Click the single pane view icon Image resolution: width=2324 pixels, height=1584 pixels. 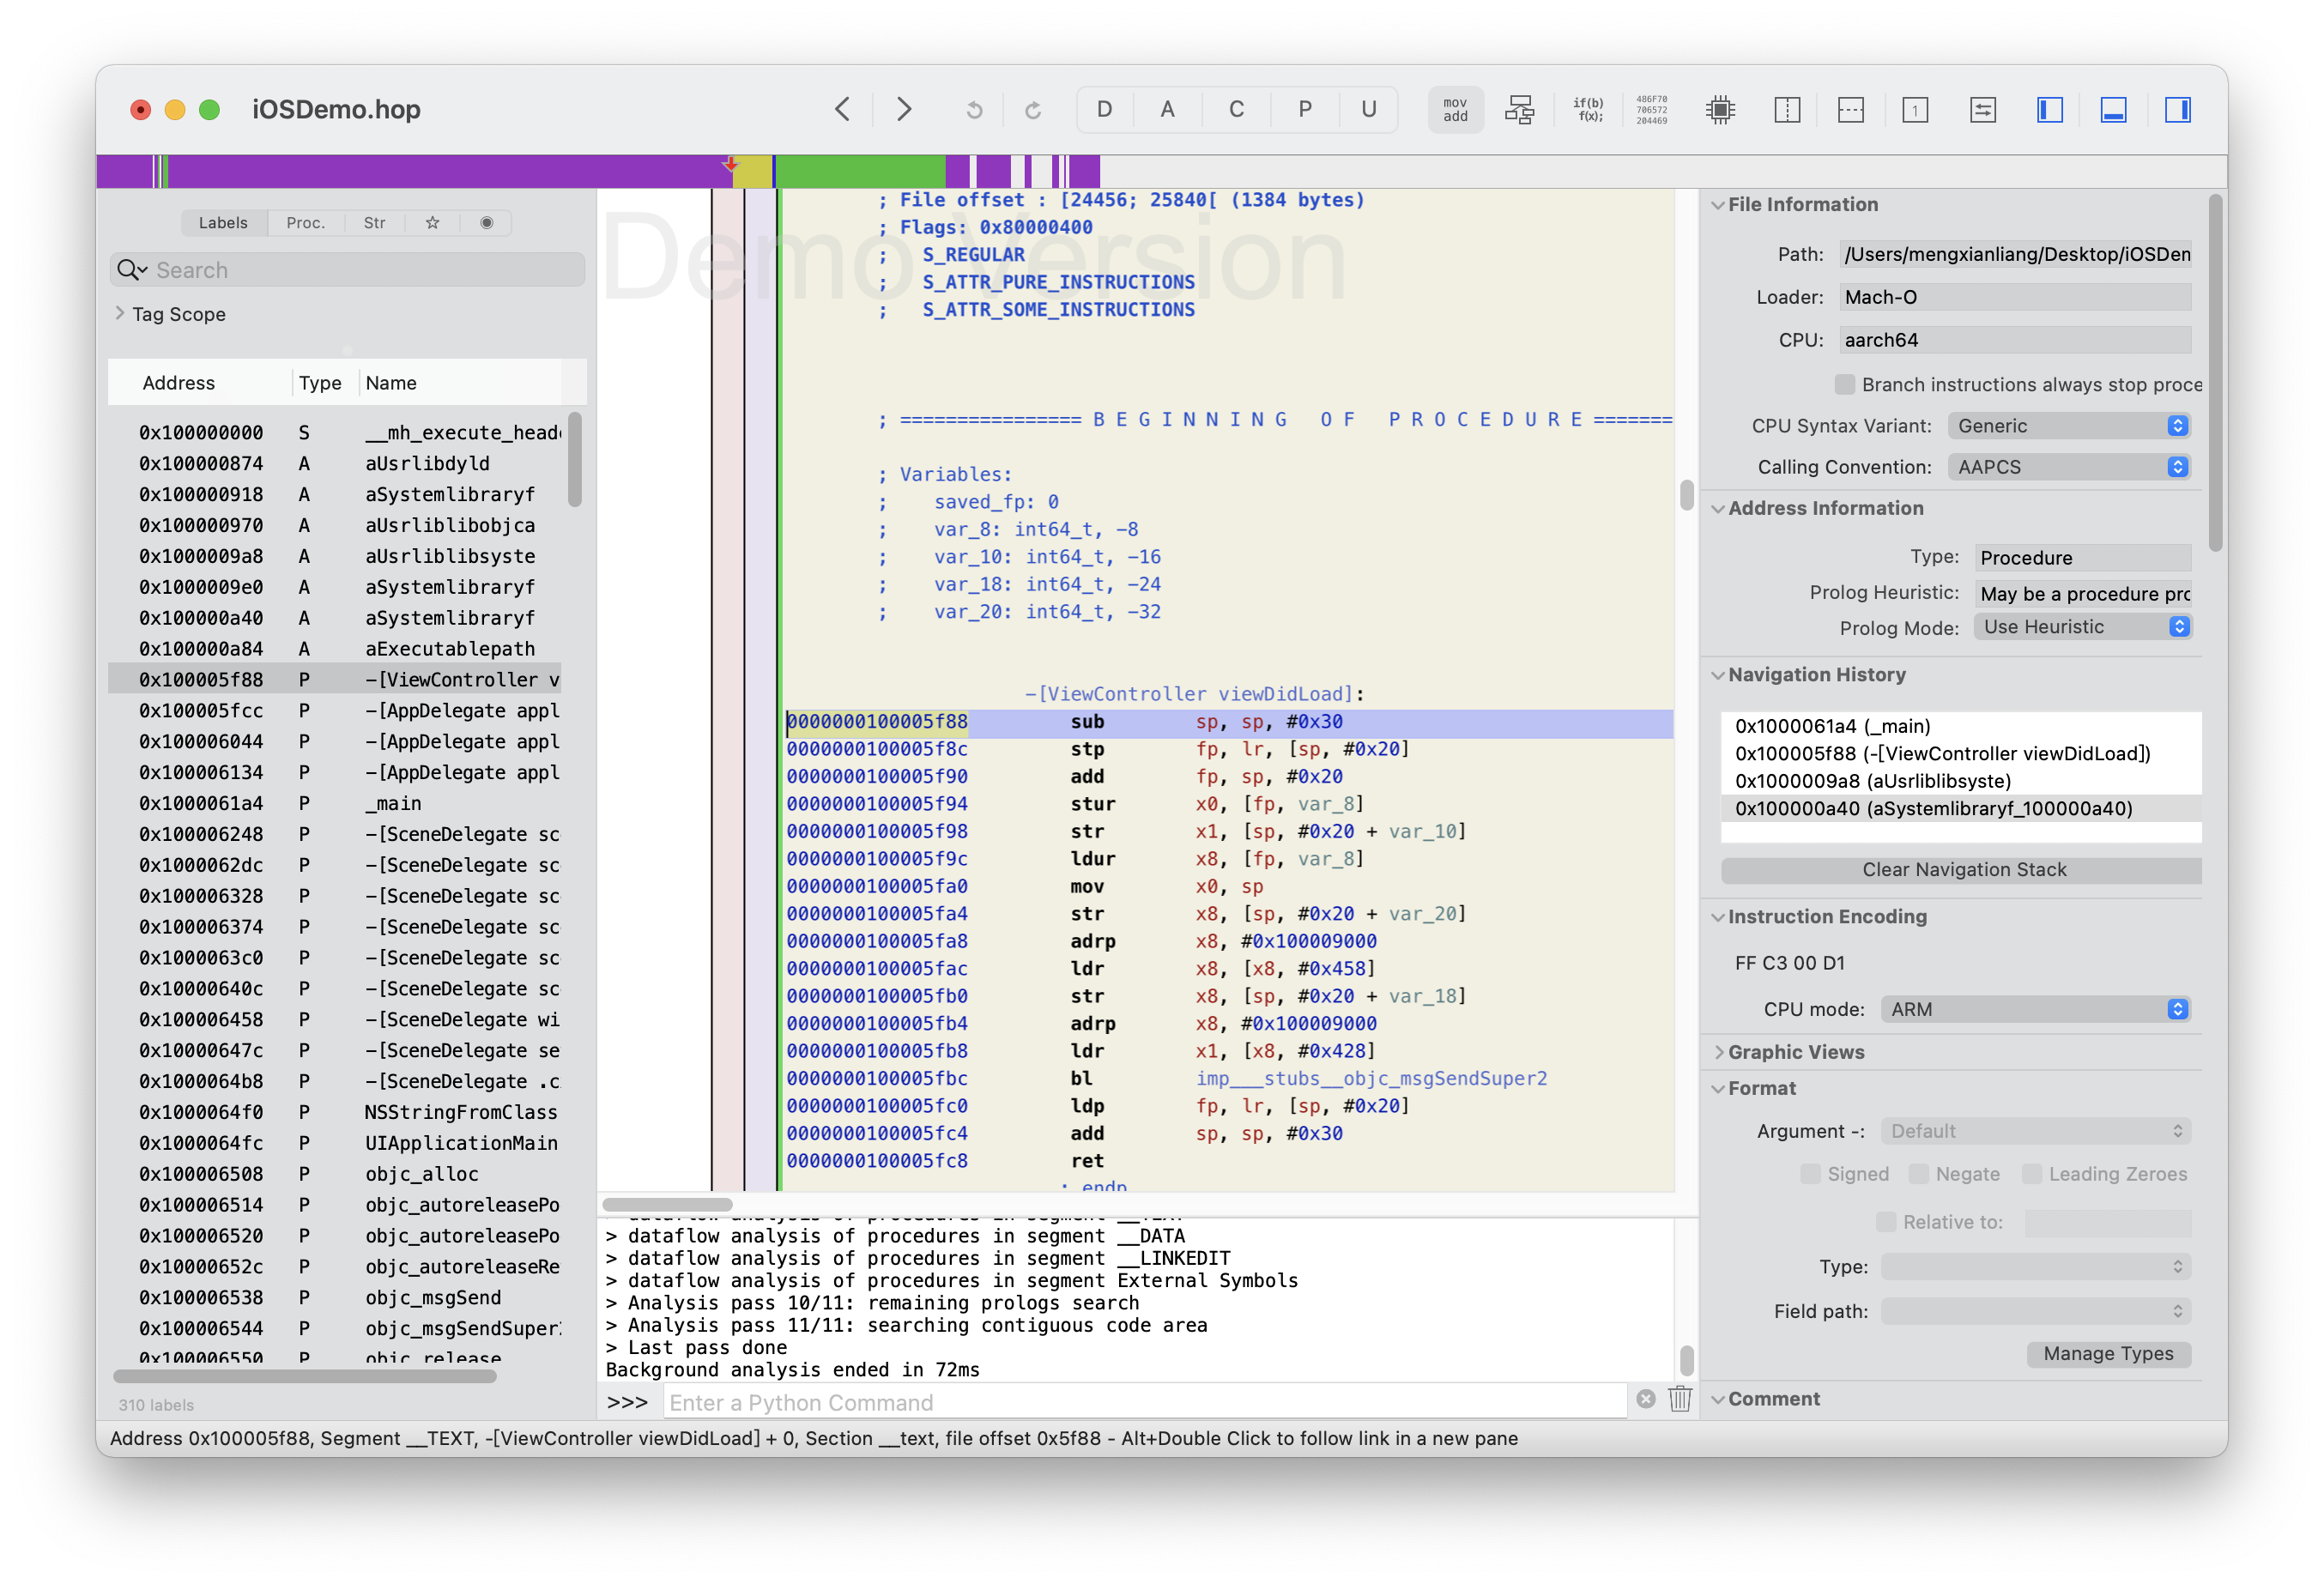(x=1914, y=109)
